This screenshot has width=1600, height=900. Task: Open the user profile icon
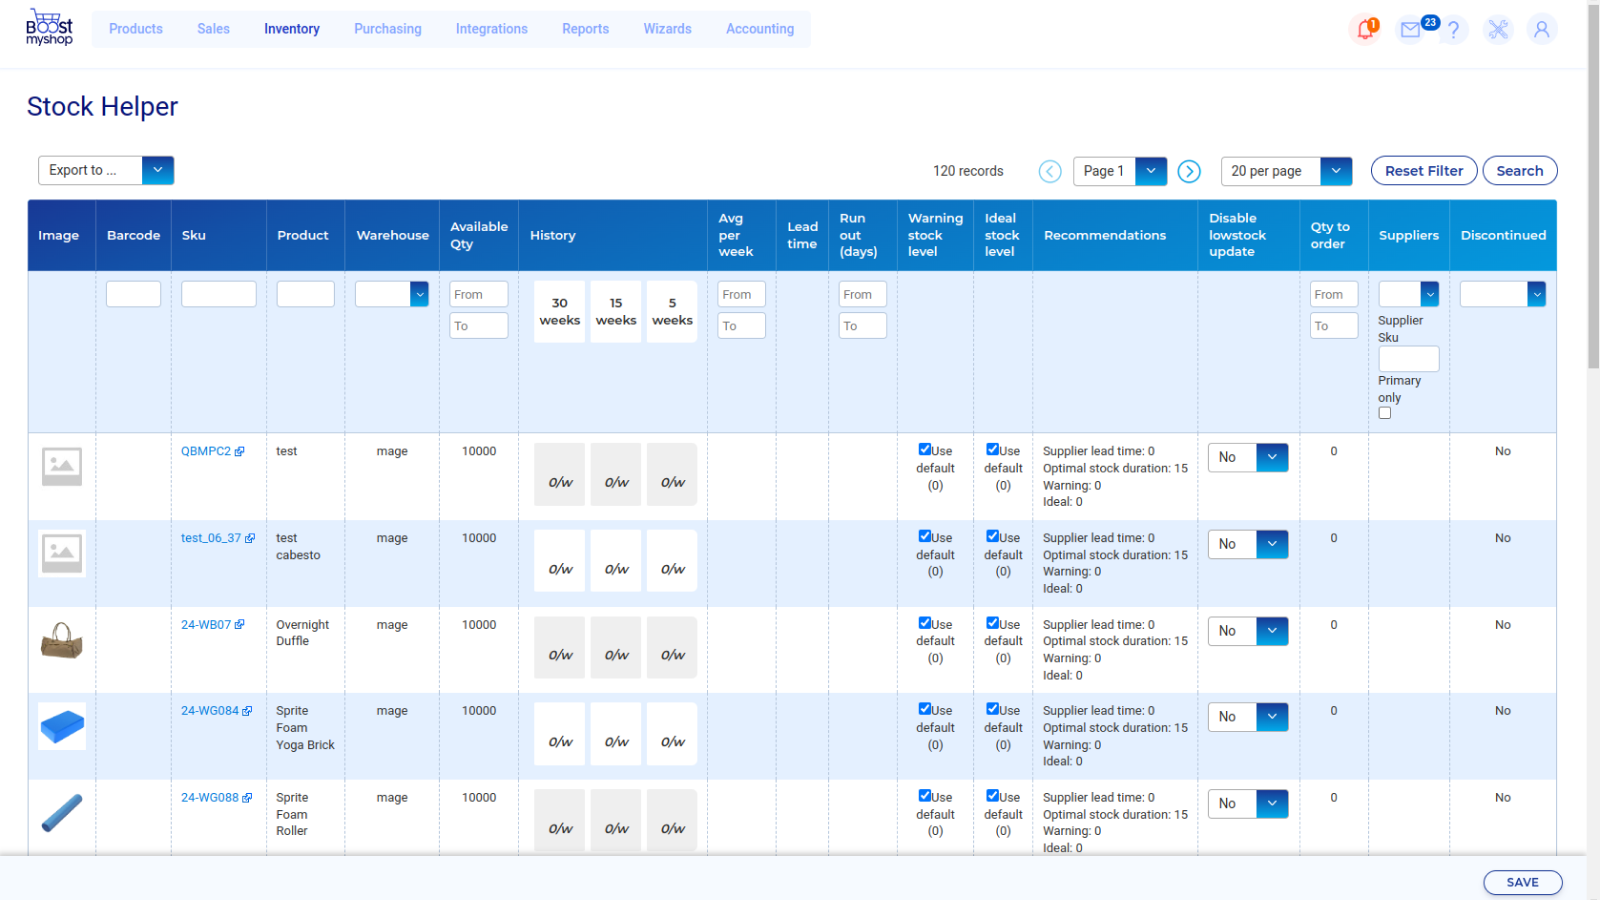click(x=1542, y=29)
